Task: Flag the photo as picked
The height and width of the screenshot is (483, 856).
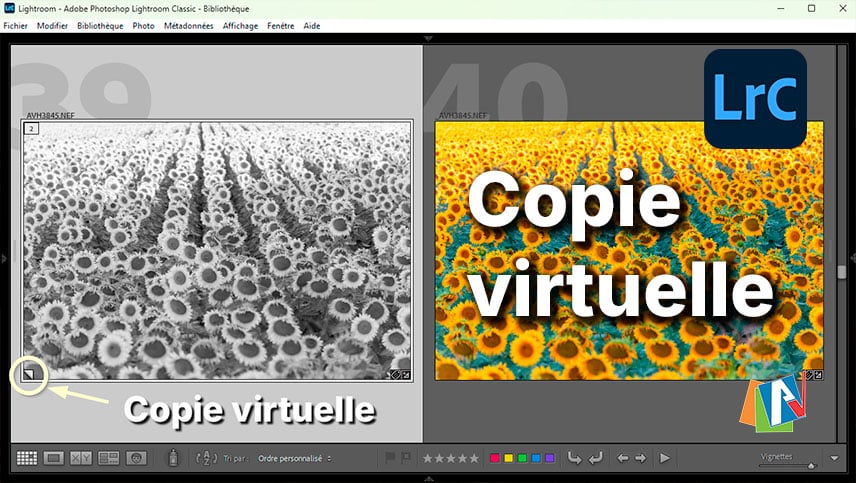Action: [390, 458]
